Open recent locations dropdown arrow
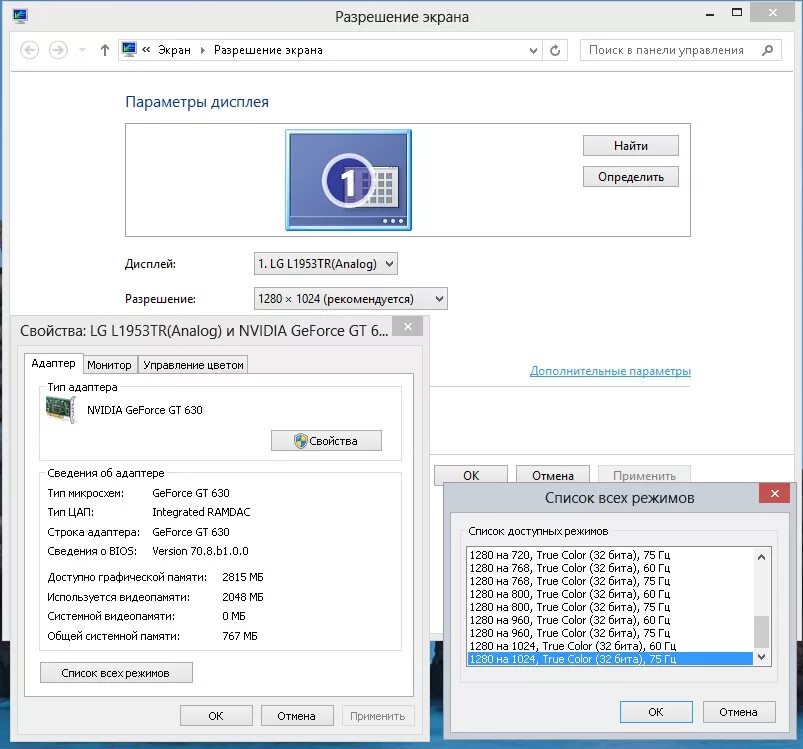 point(82,50)
